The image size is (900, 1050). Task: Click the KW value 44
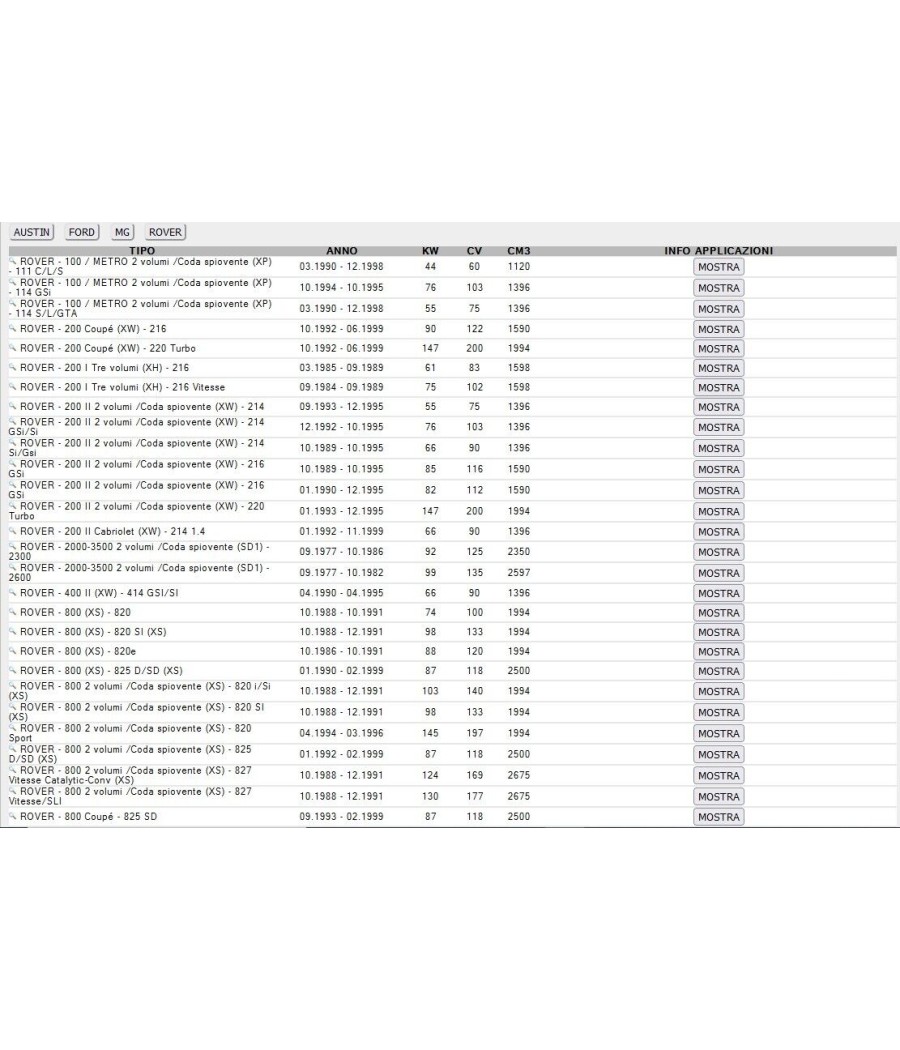[x=430, y=267]
